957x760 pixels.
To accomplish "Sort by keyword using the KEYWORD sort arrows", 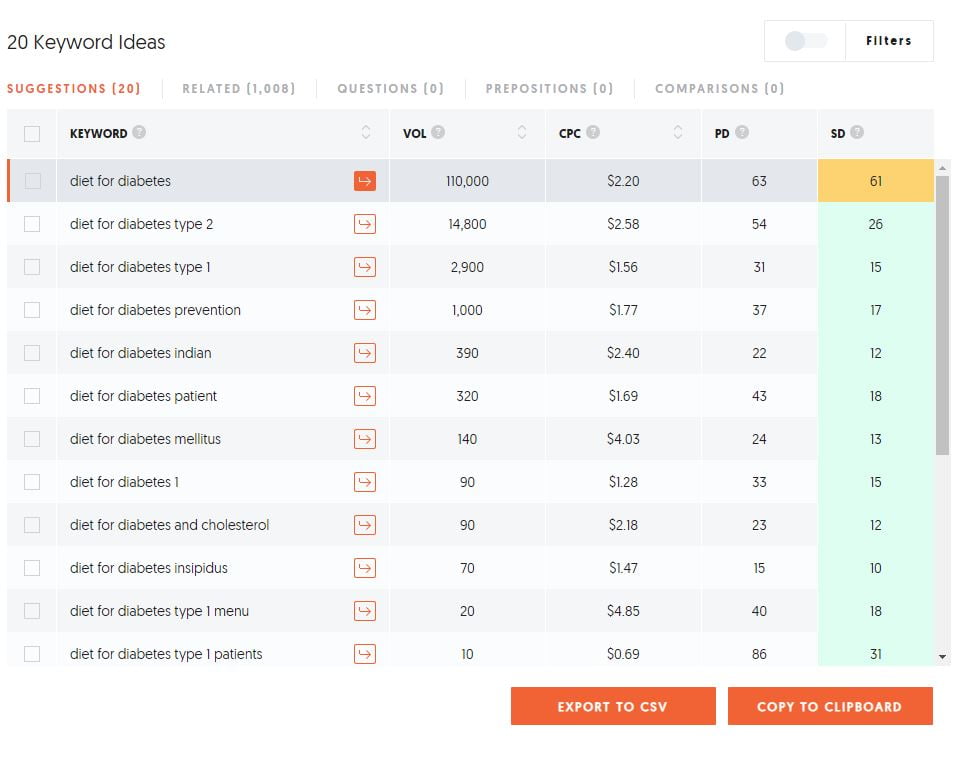I will point(366,133).
